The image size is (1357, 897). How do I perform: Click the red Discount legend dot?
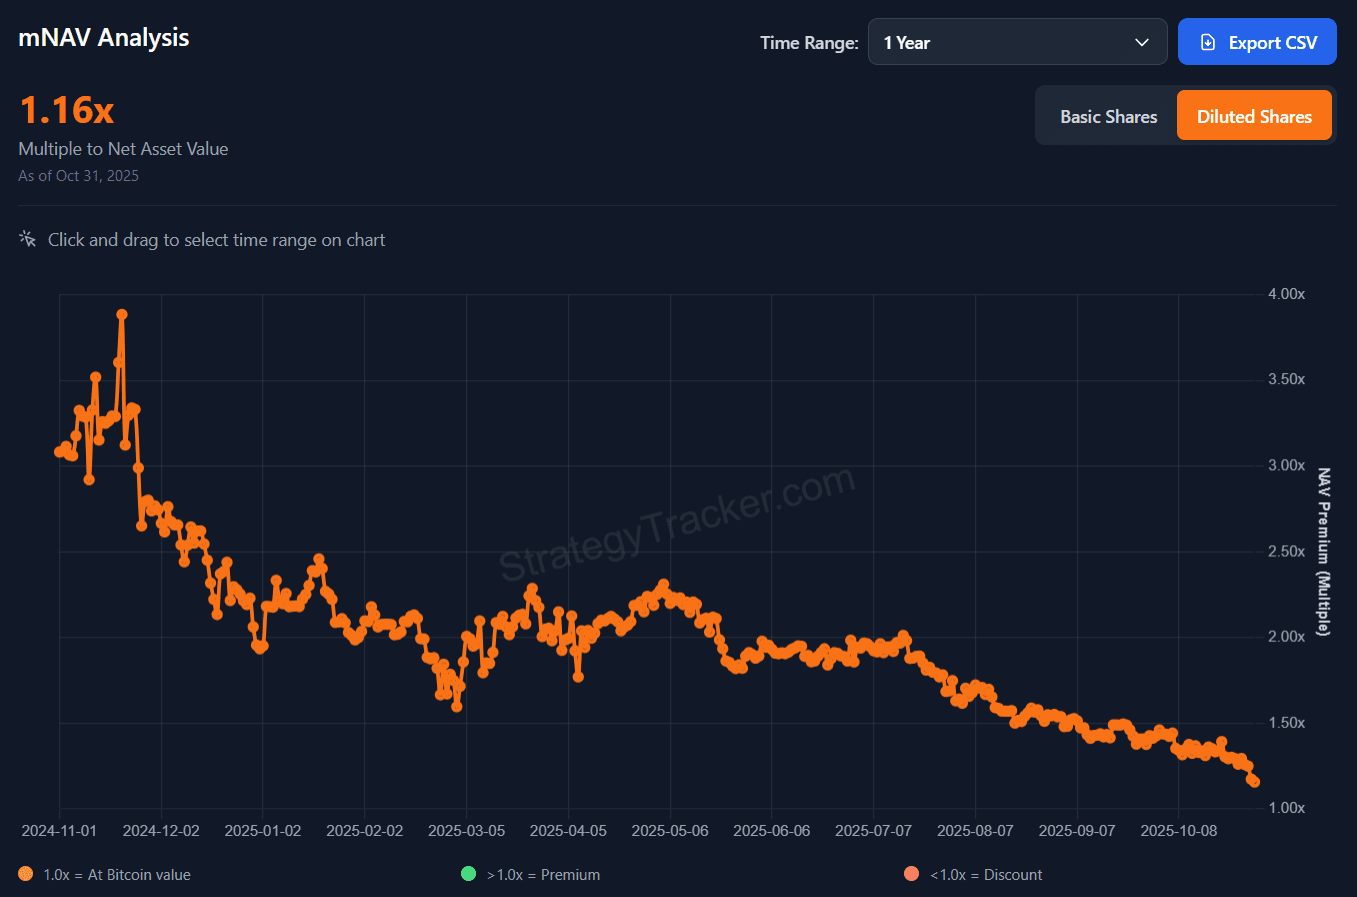click(x=911, y=874)
